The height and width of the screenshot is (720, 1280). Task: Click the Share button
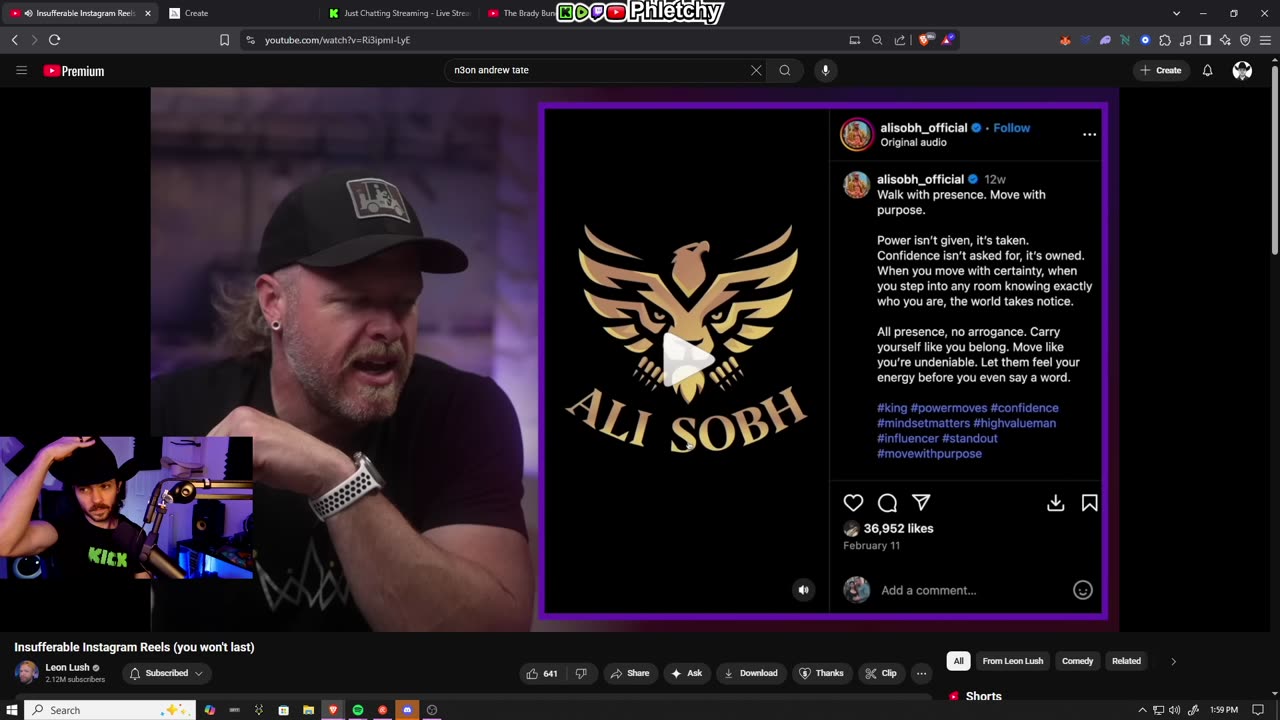630,673
